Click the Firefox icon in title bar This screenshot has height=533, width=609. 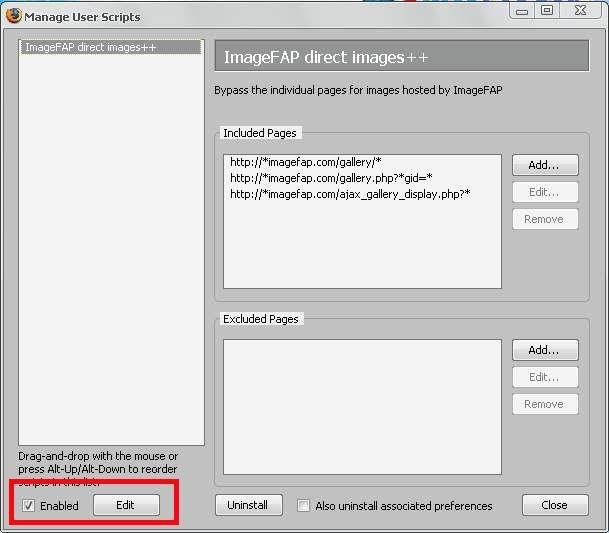point(13,16)
